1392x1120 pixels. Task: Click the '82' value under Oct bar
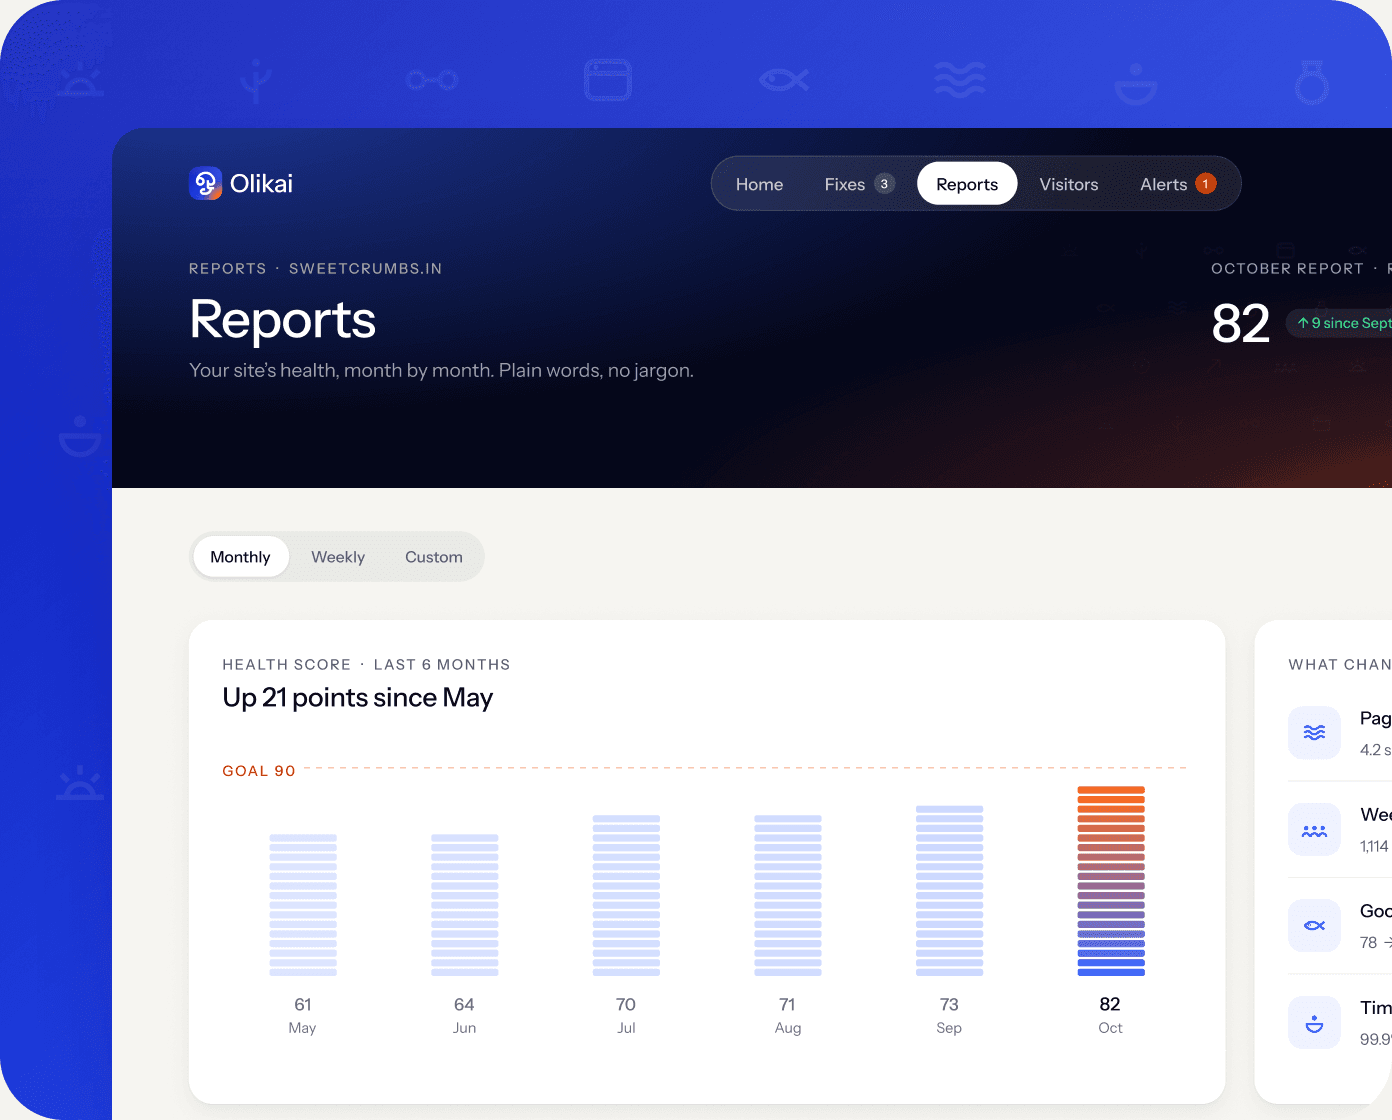(x=1110, y=1004)
